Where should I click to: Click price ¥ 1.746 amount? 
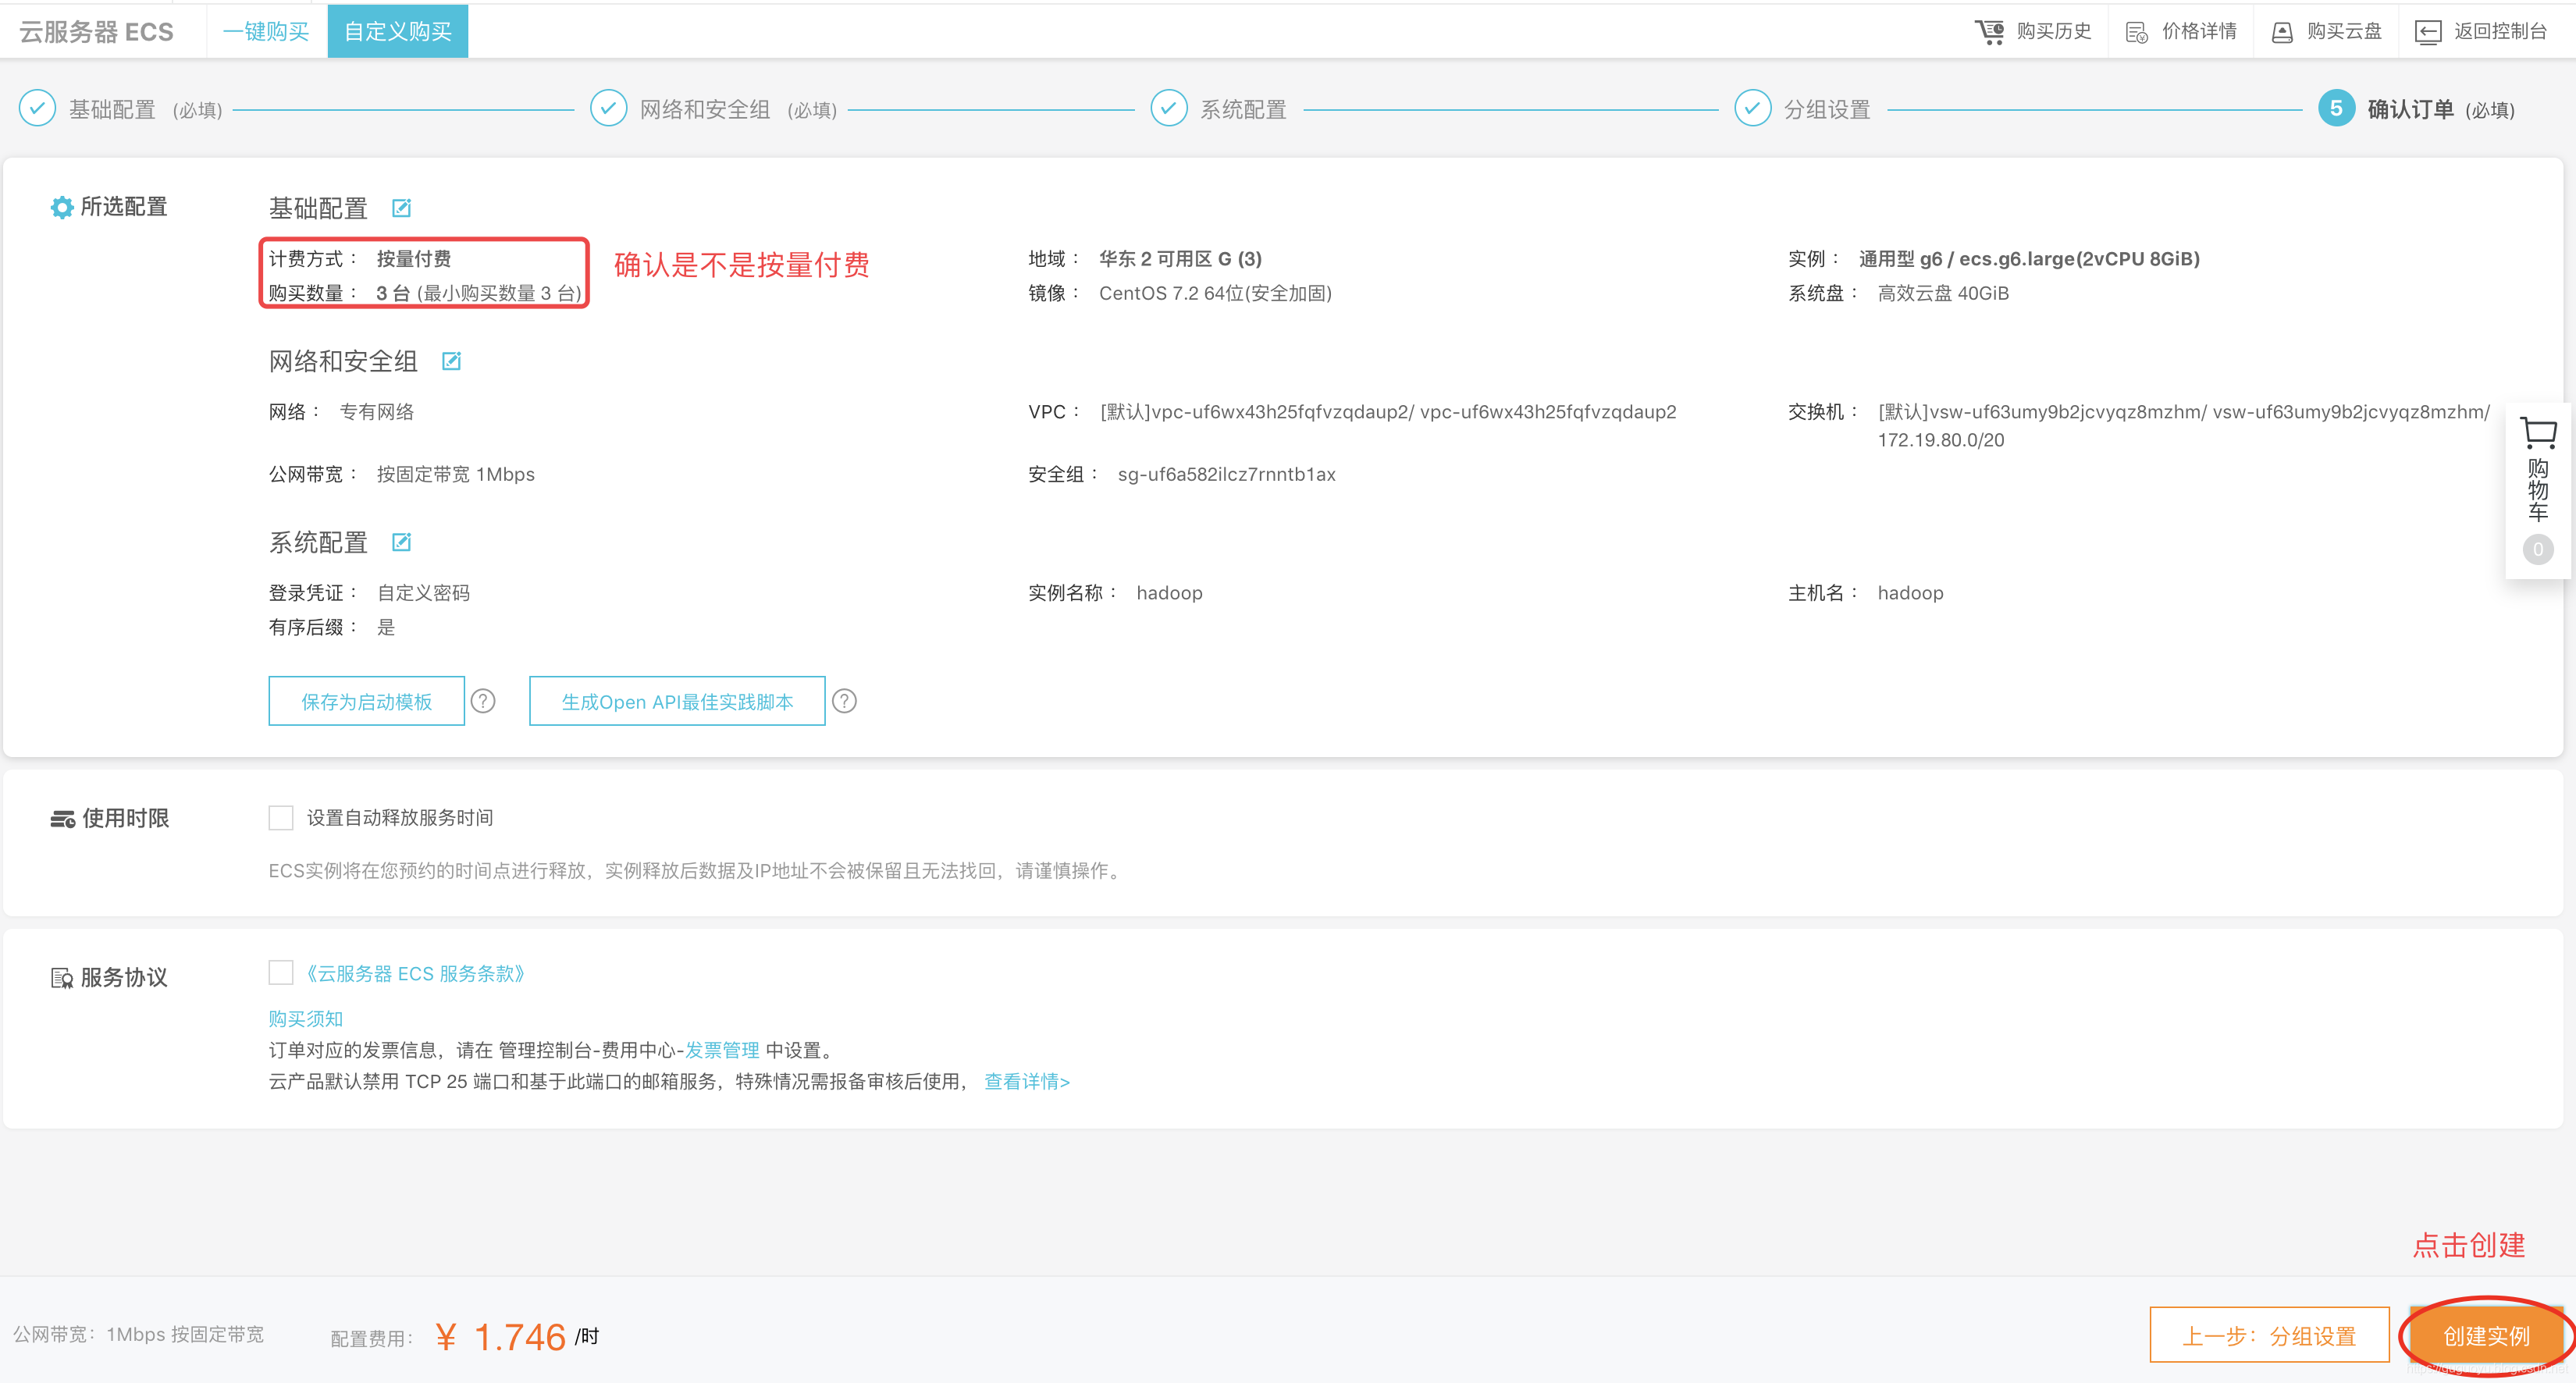coord(500,1337)
